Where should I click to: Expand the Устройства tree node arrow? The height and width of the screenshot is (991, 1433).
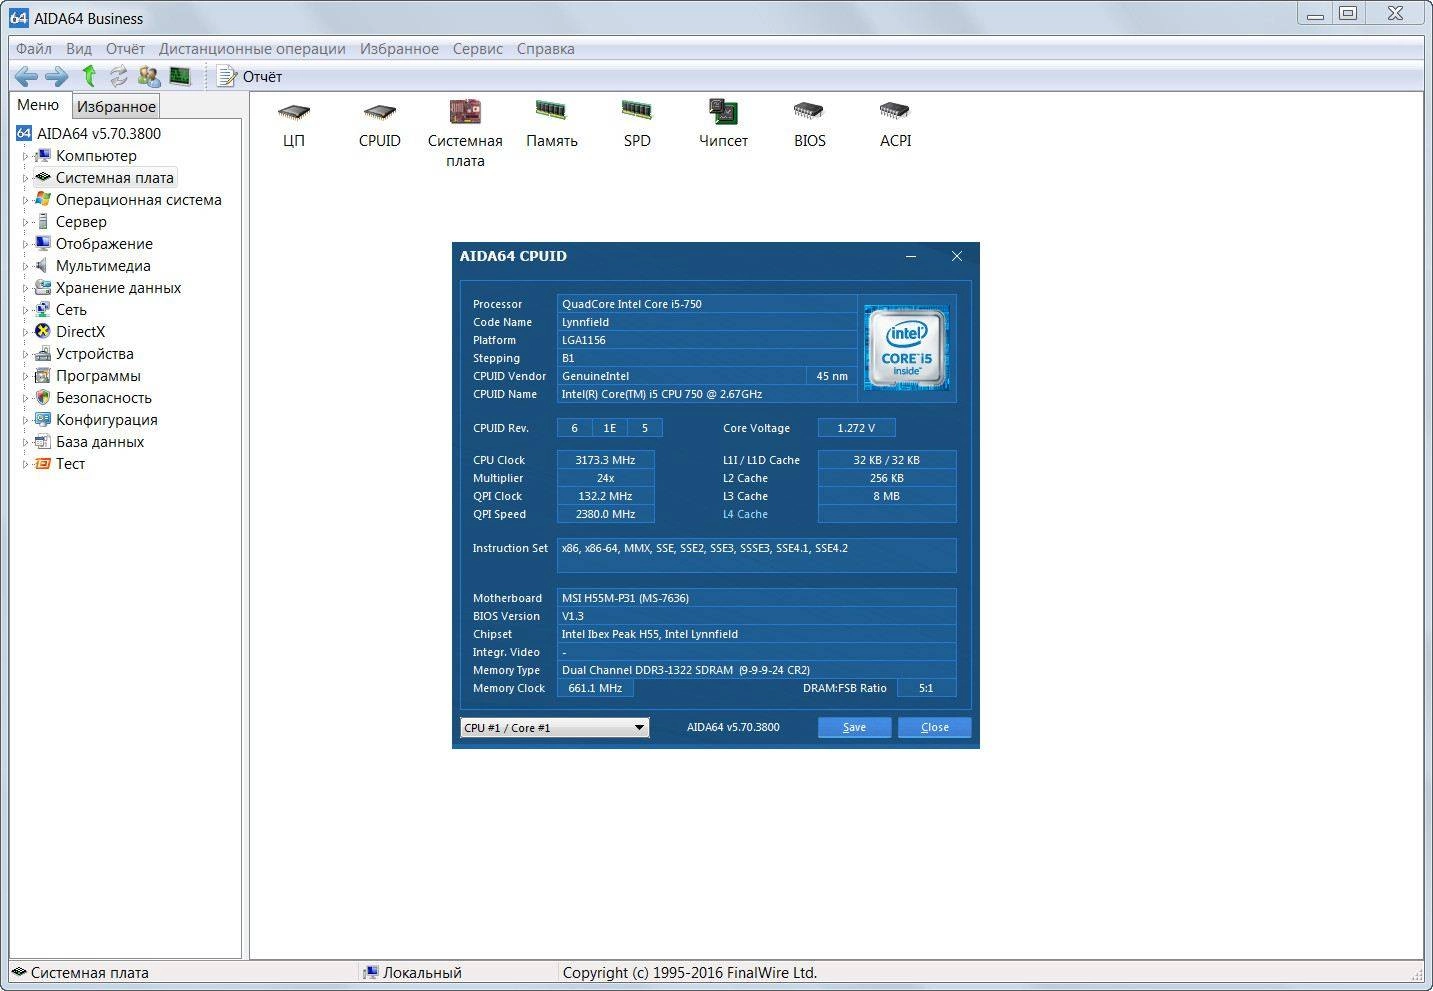pyautogui.click(x=25, y=354)
